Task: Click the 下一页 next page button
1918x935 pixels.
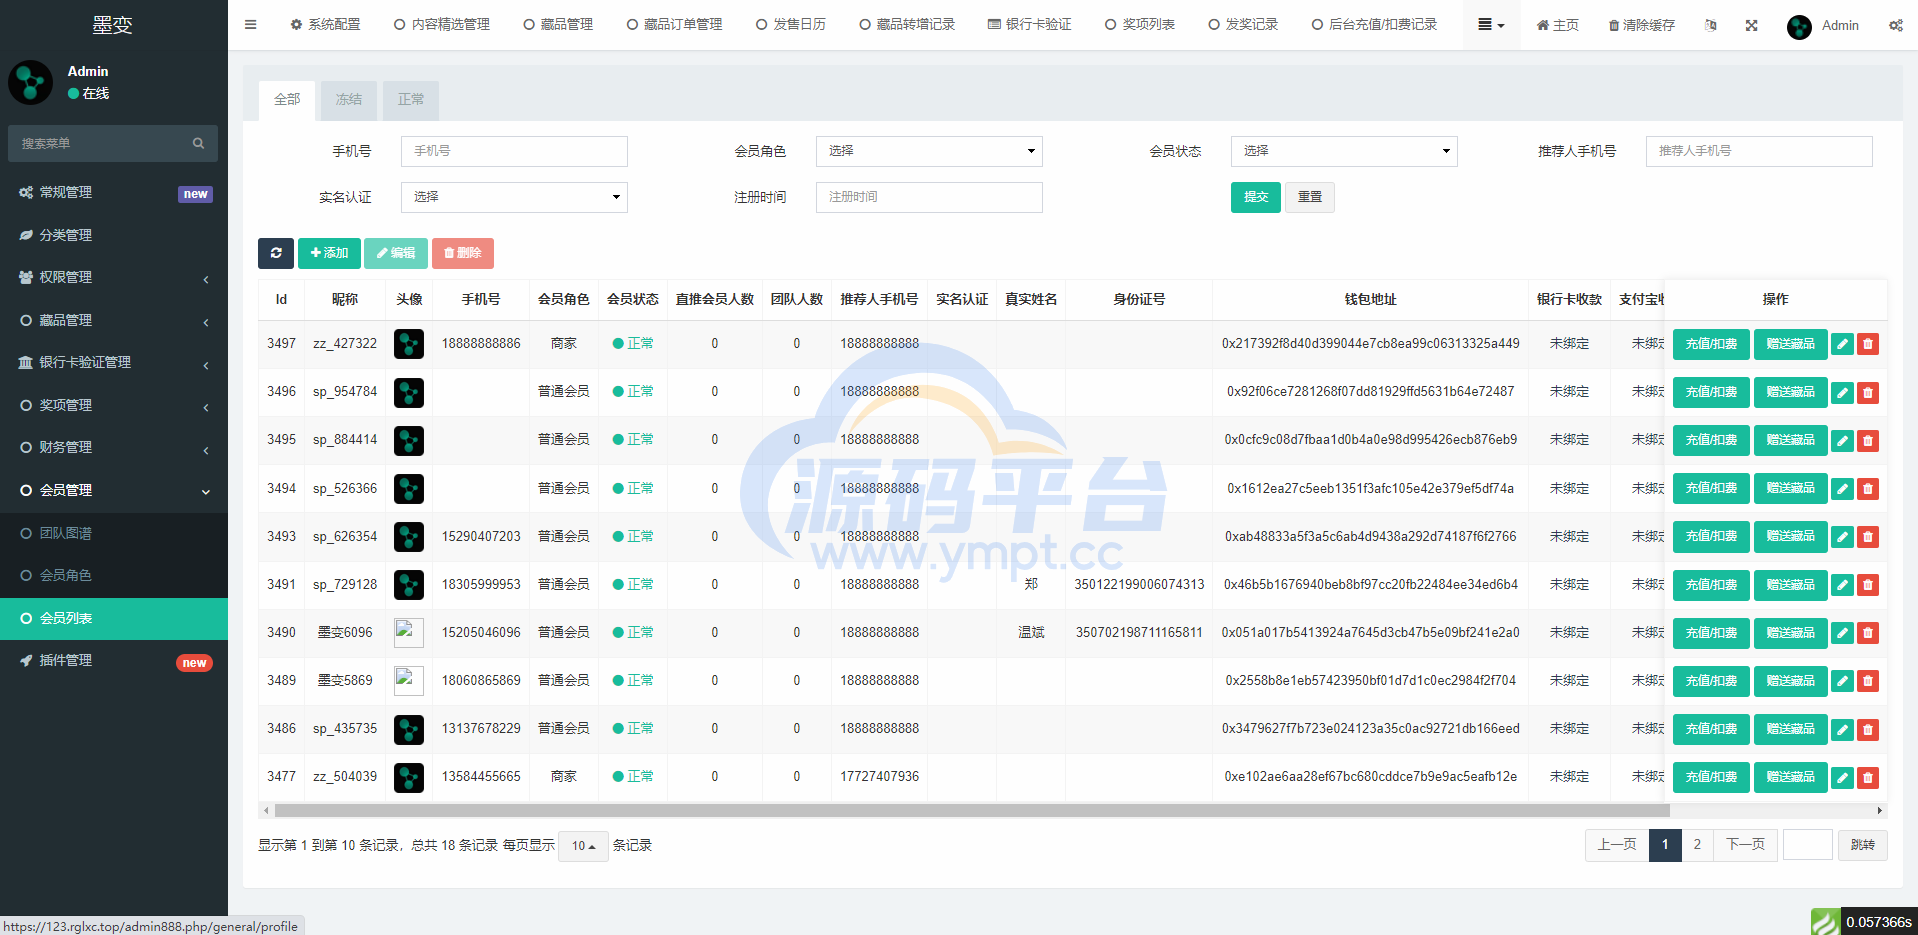Action: pos(1746,845)
